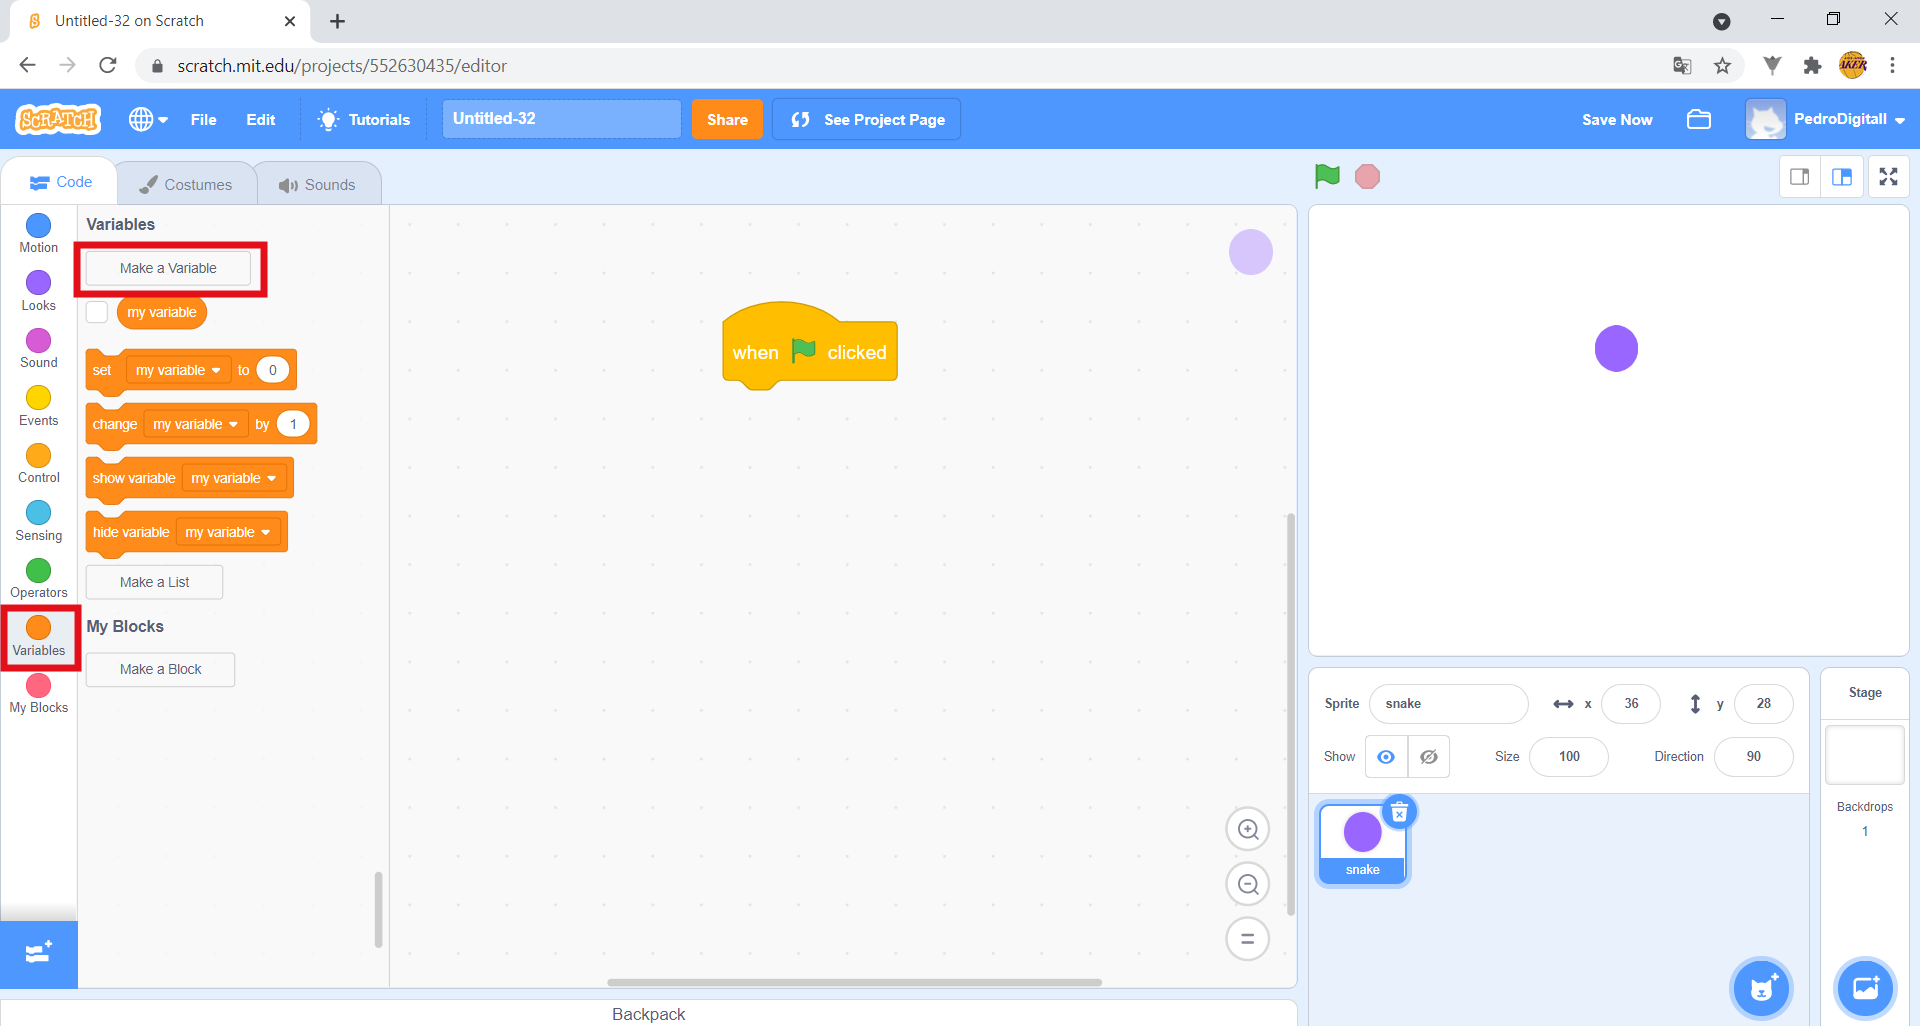1920x1026 pixels.
Task: Open the Sound blocks category
Action: [x=39, y=349]
